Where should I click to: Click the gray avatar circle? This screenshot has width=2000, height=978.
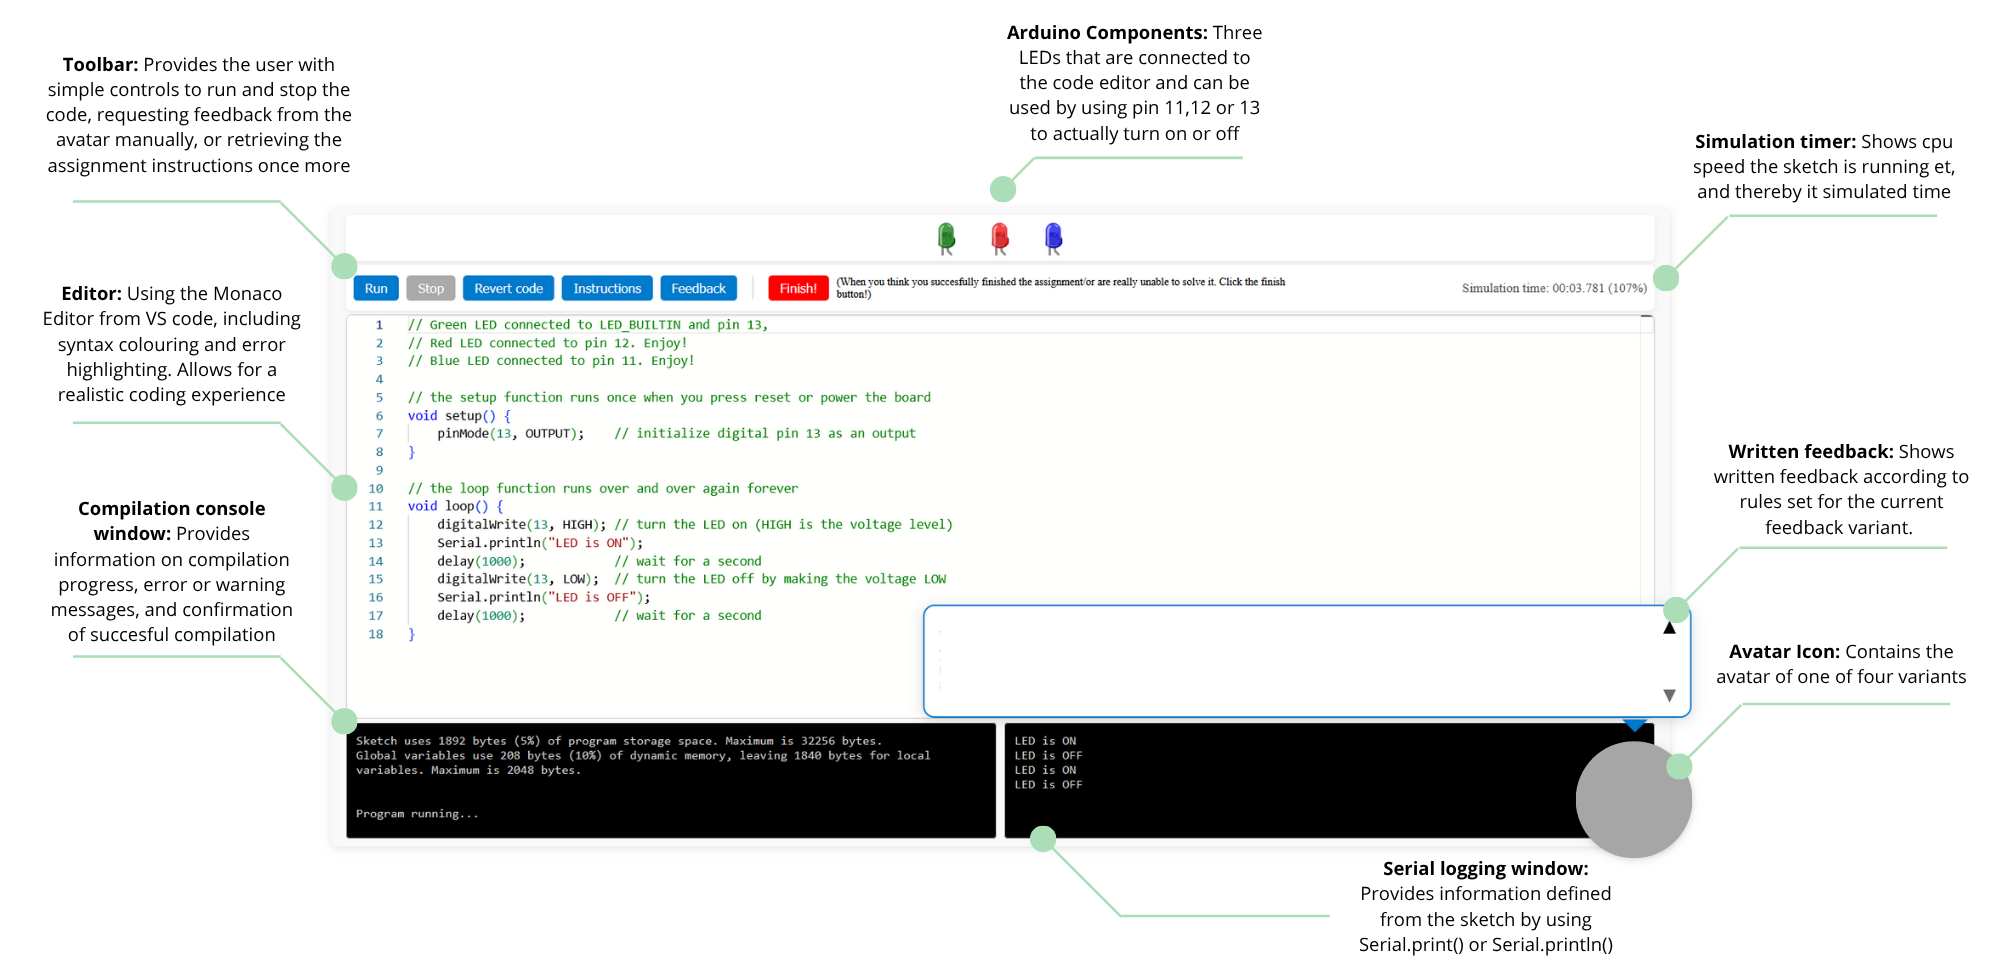(x=1633, y=799)
